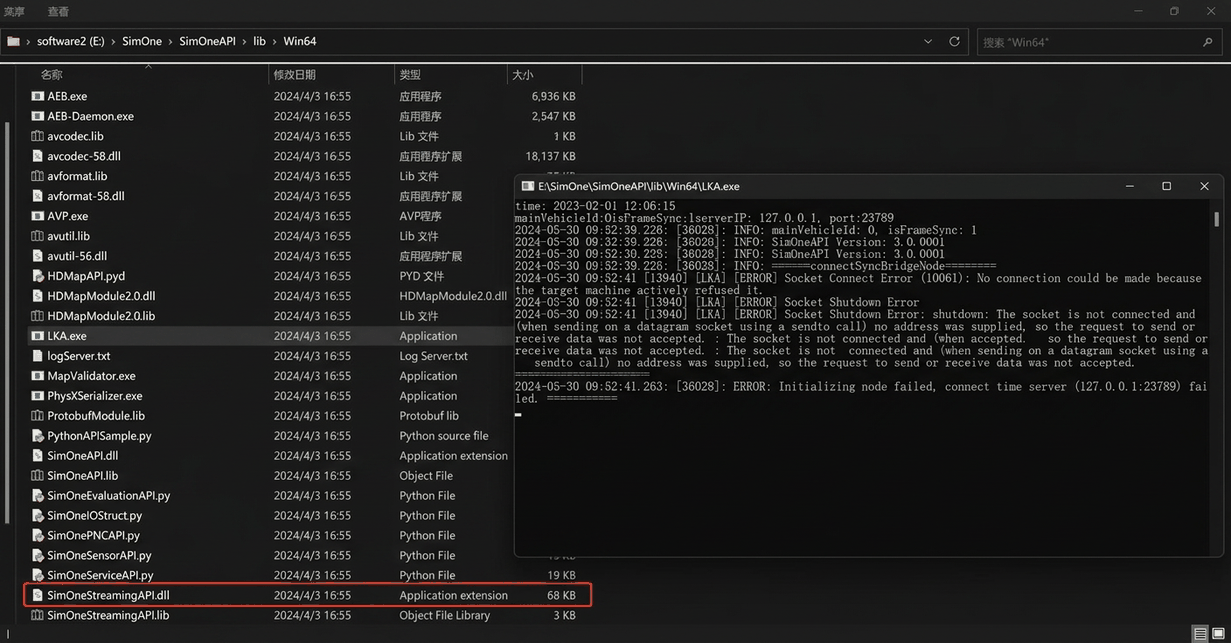Image resolution: width=1231 pixels, height=643 pixels.
Task: Select the avutil-56.dll file icon
Action: tap(38, 256)
